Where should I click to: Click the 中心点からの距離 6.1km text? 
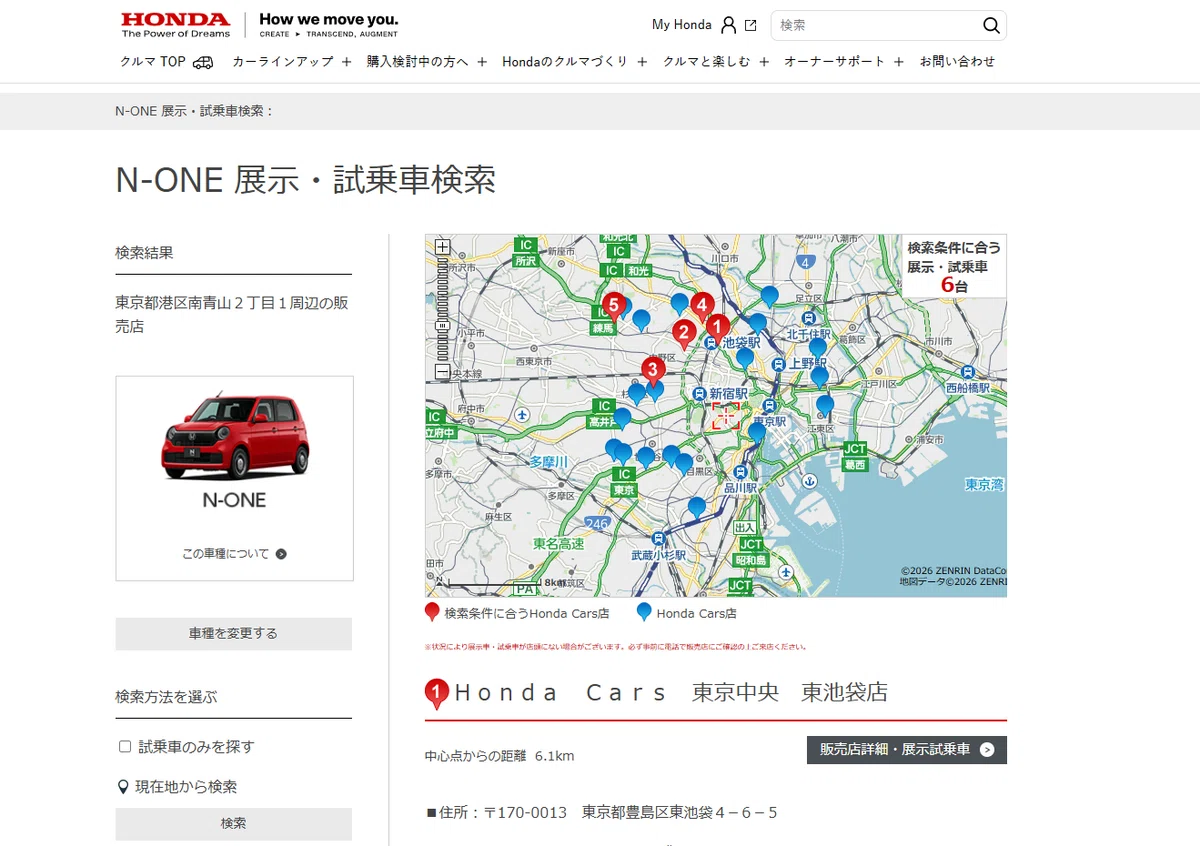[500, 756]
